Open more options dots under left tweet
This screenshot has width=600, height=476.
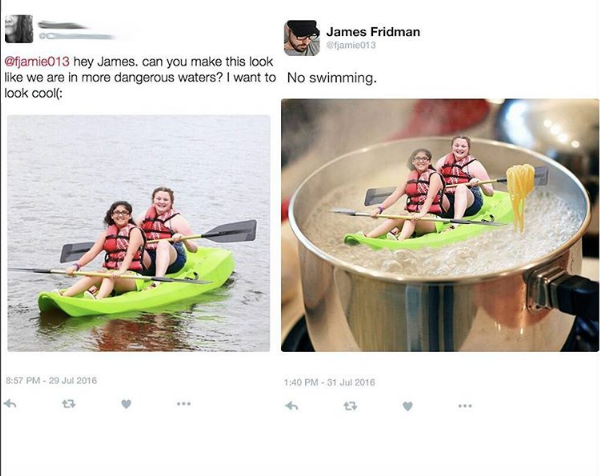coord(184,403)
